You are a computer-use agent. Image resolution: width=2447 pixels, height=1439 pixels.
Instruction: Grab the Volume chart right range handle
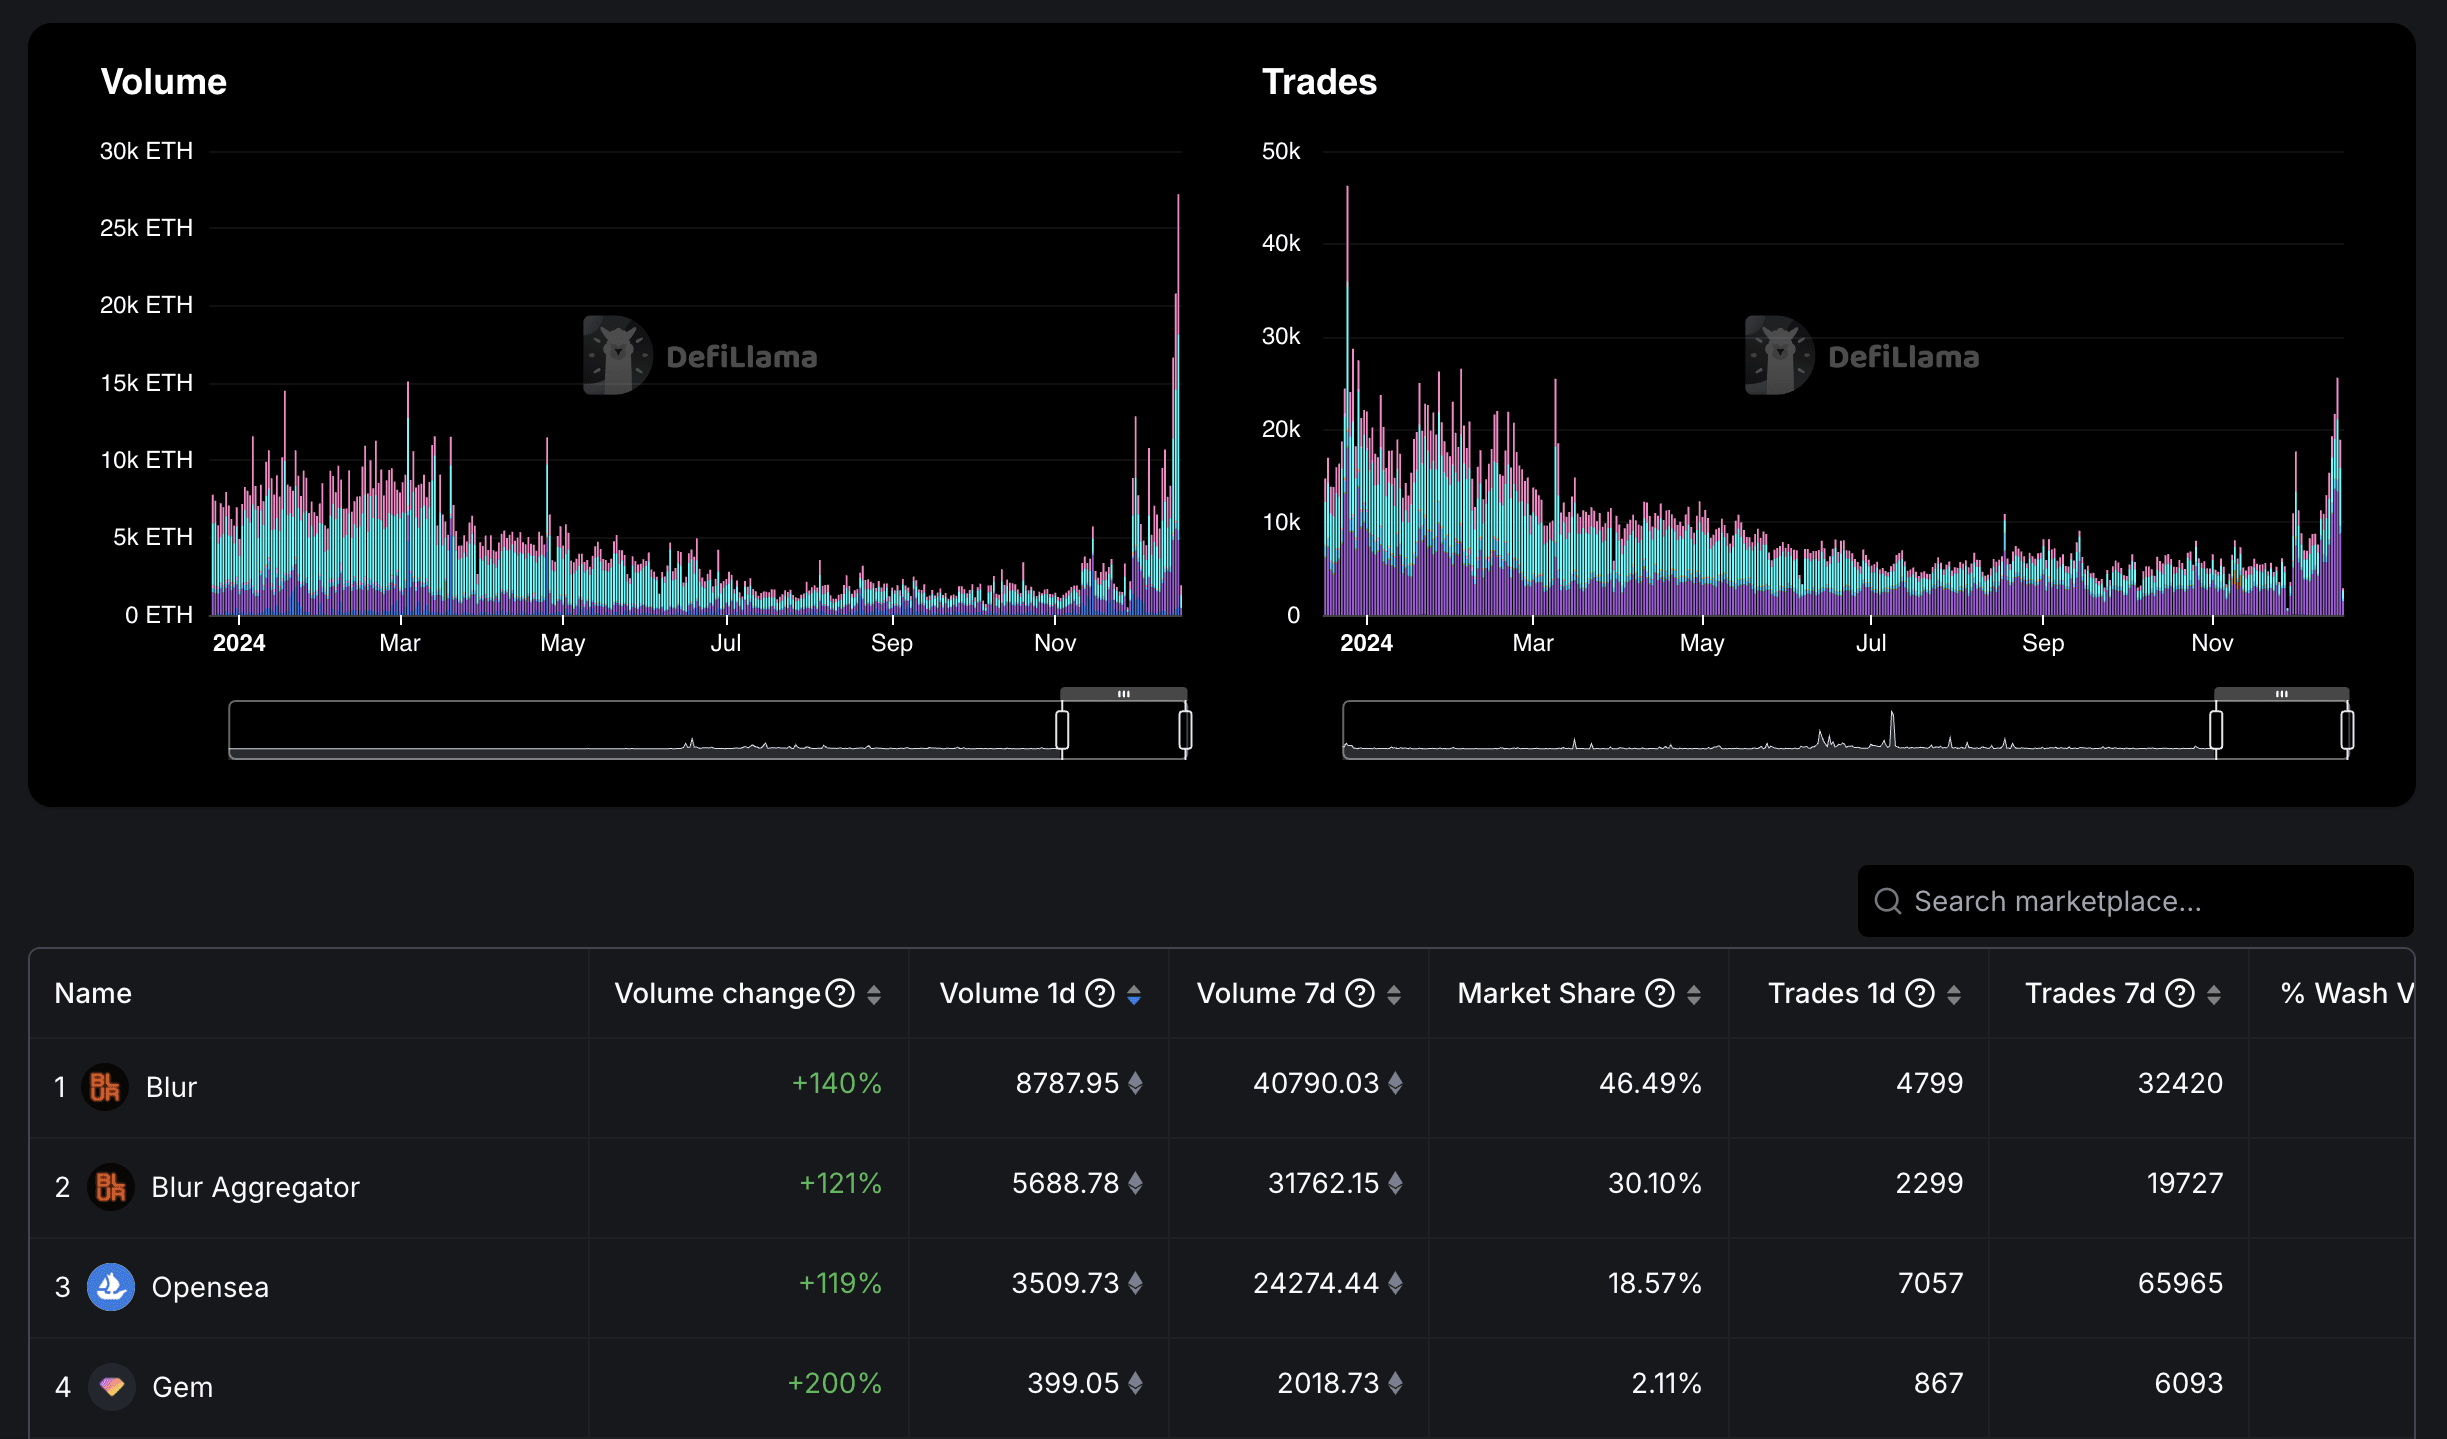point(1185,729)
